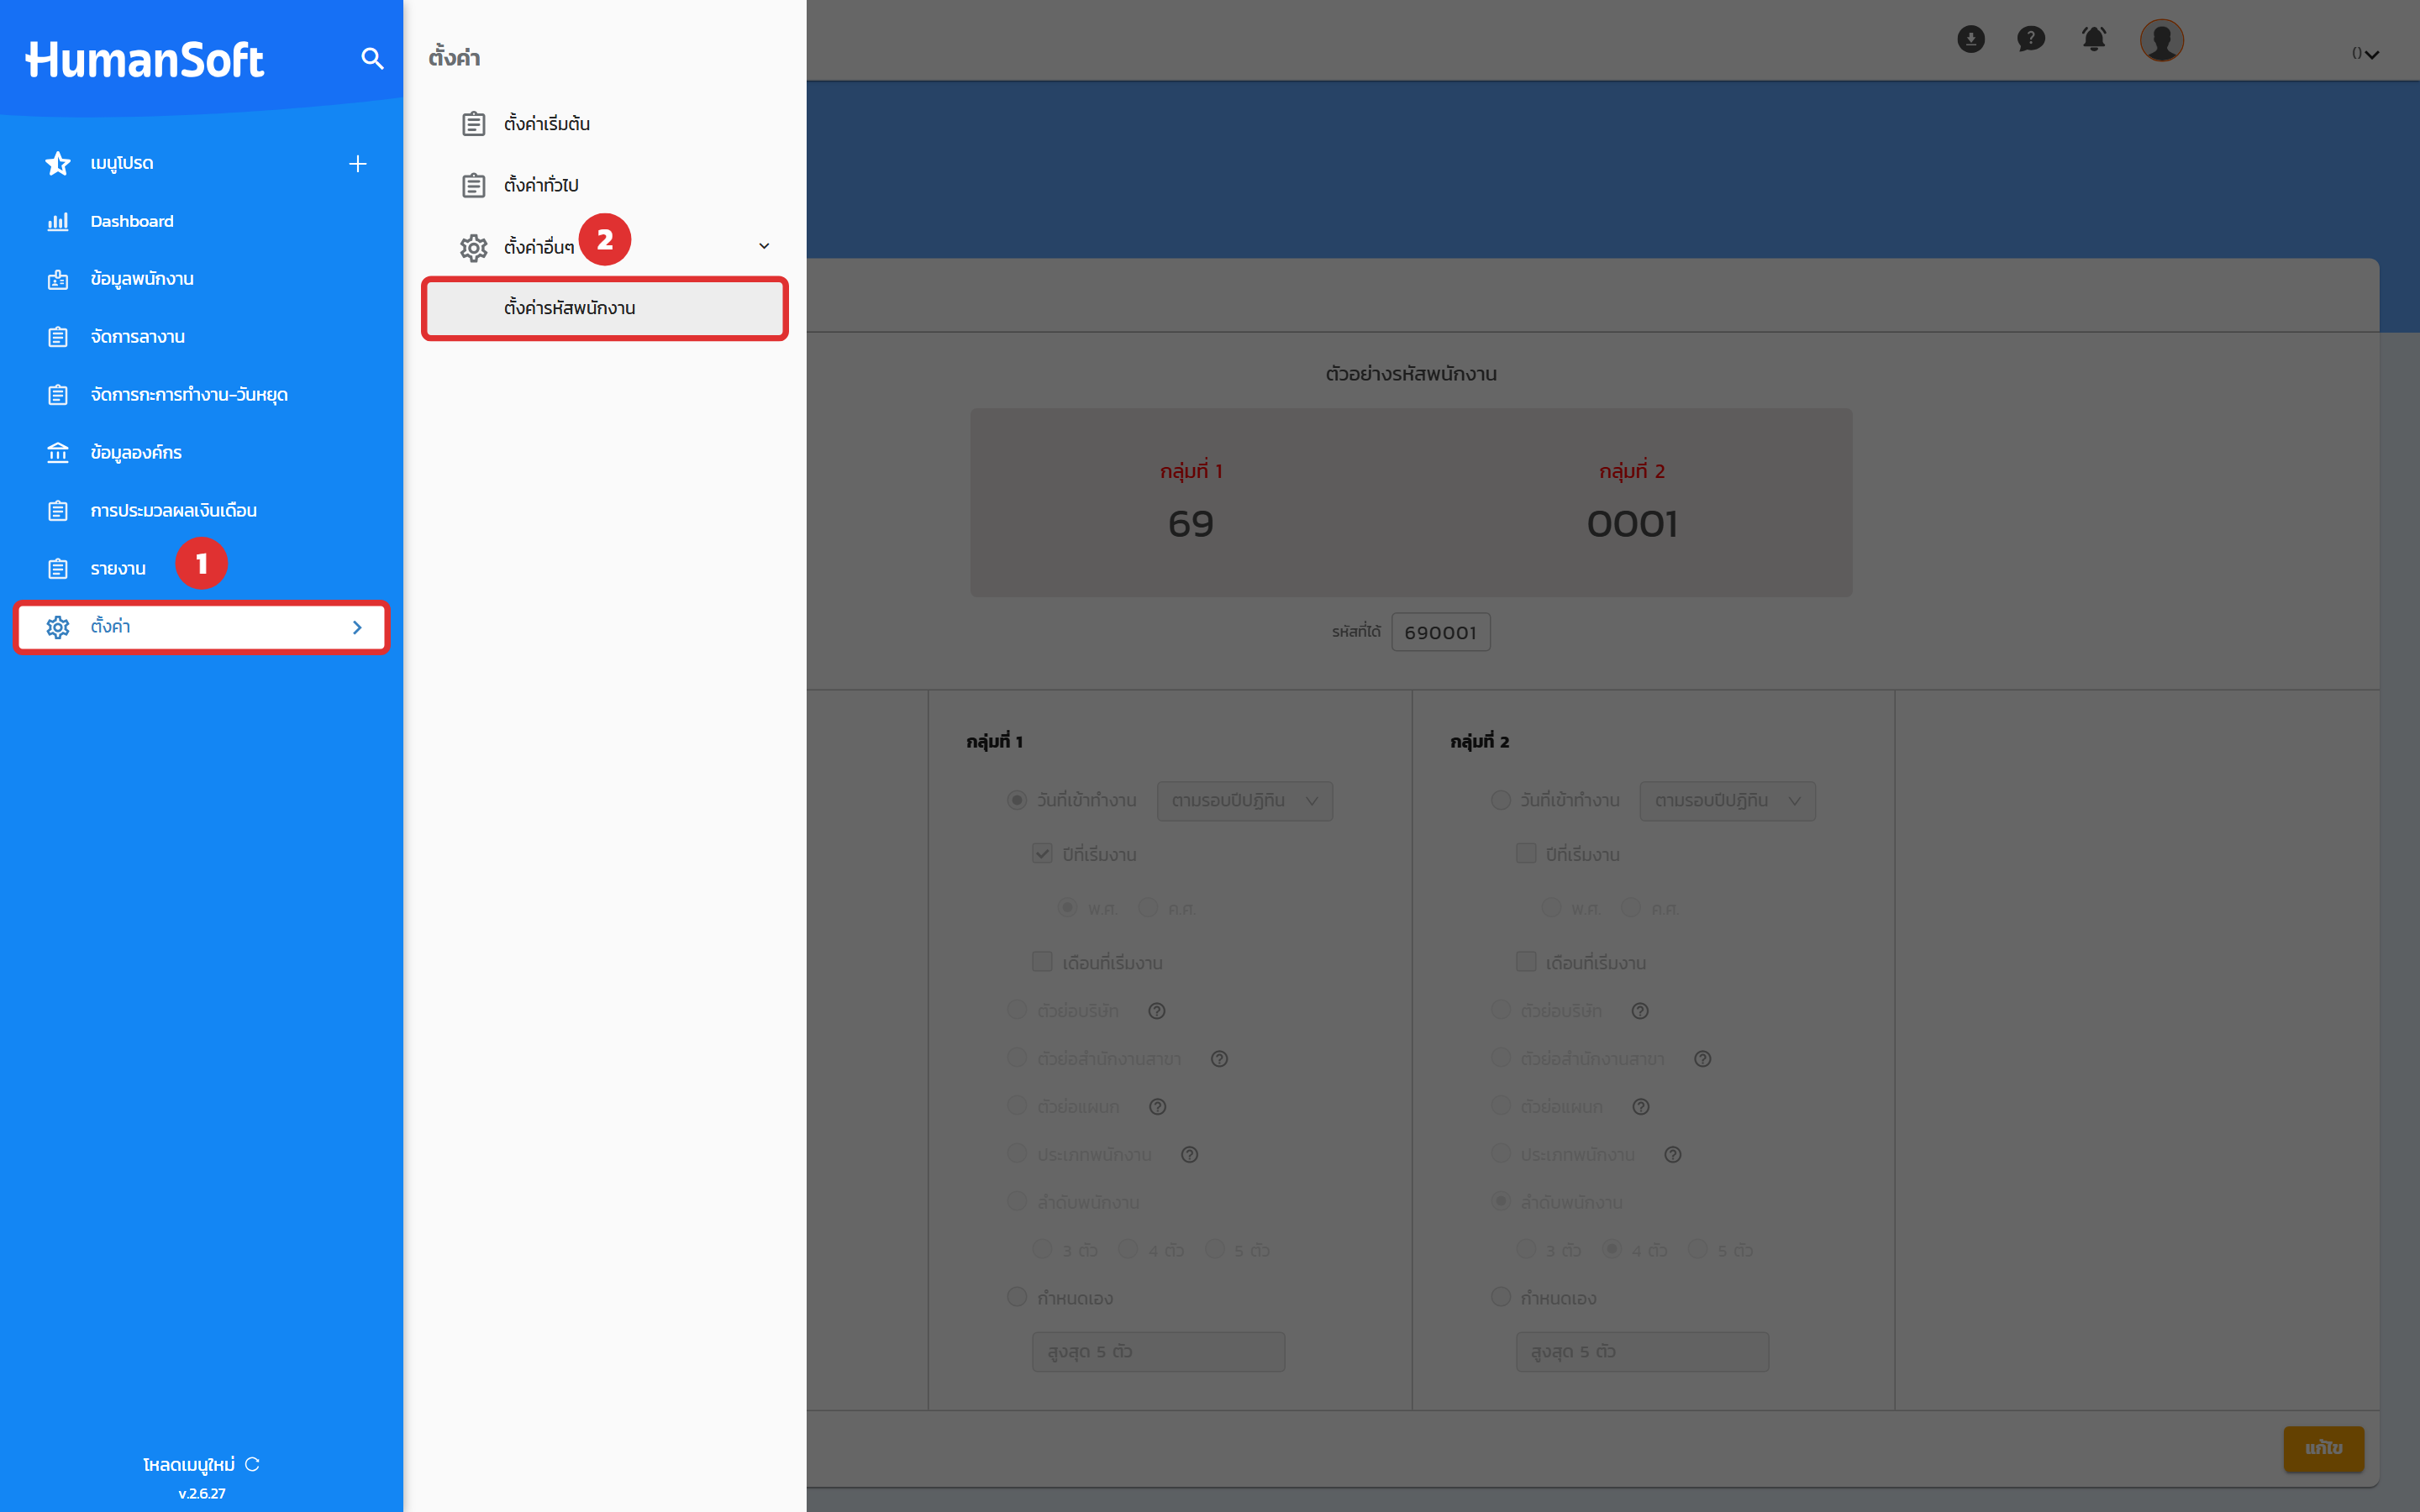Toggle ปีที่เริ่มงาน checkbox in กลุ่มที่ 1
2420x1512 pixels.
[1042, 854]
